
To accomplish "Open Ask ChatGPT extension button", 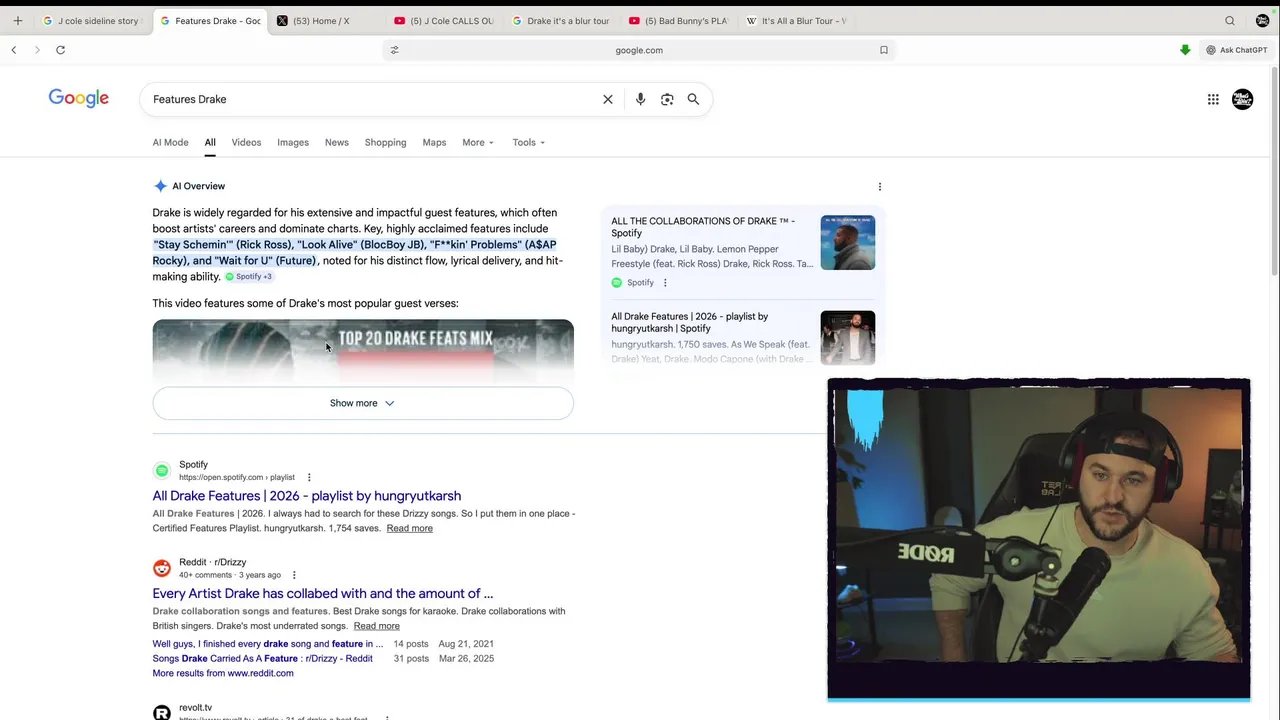I will point(1237,50).
